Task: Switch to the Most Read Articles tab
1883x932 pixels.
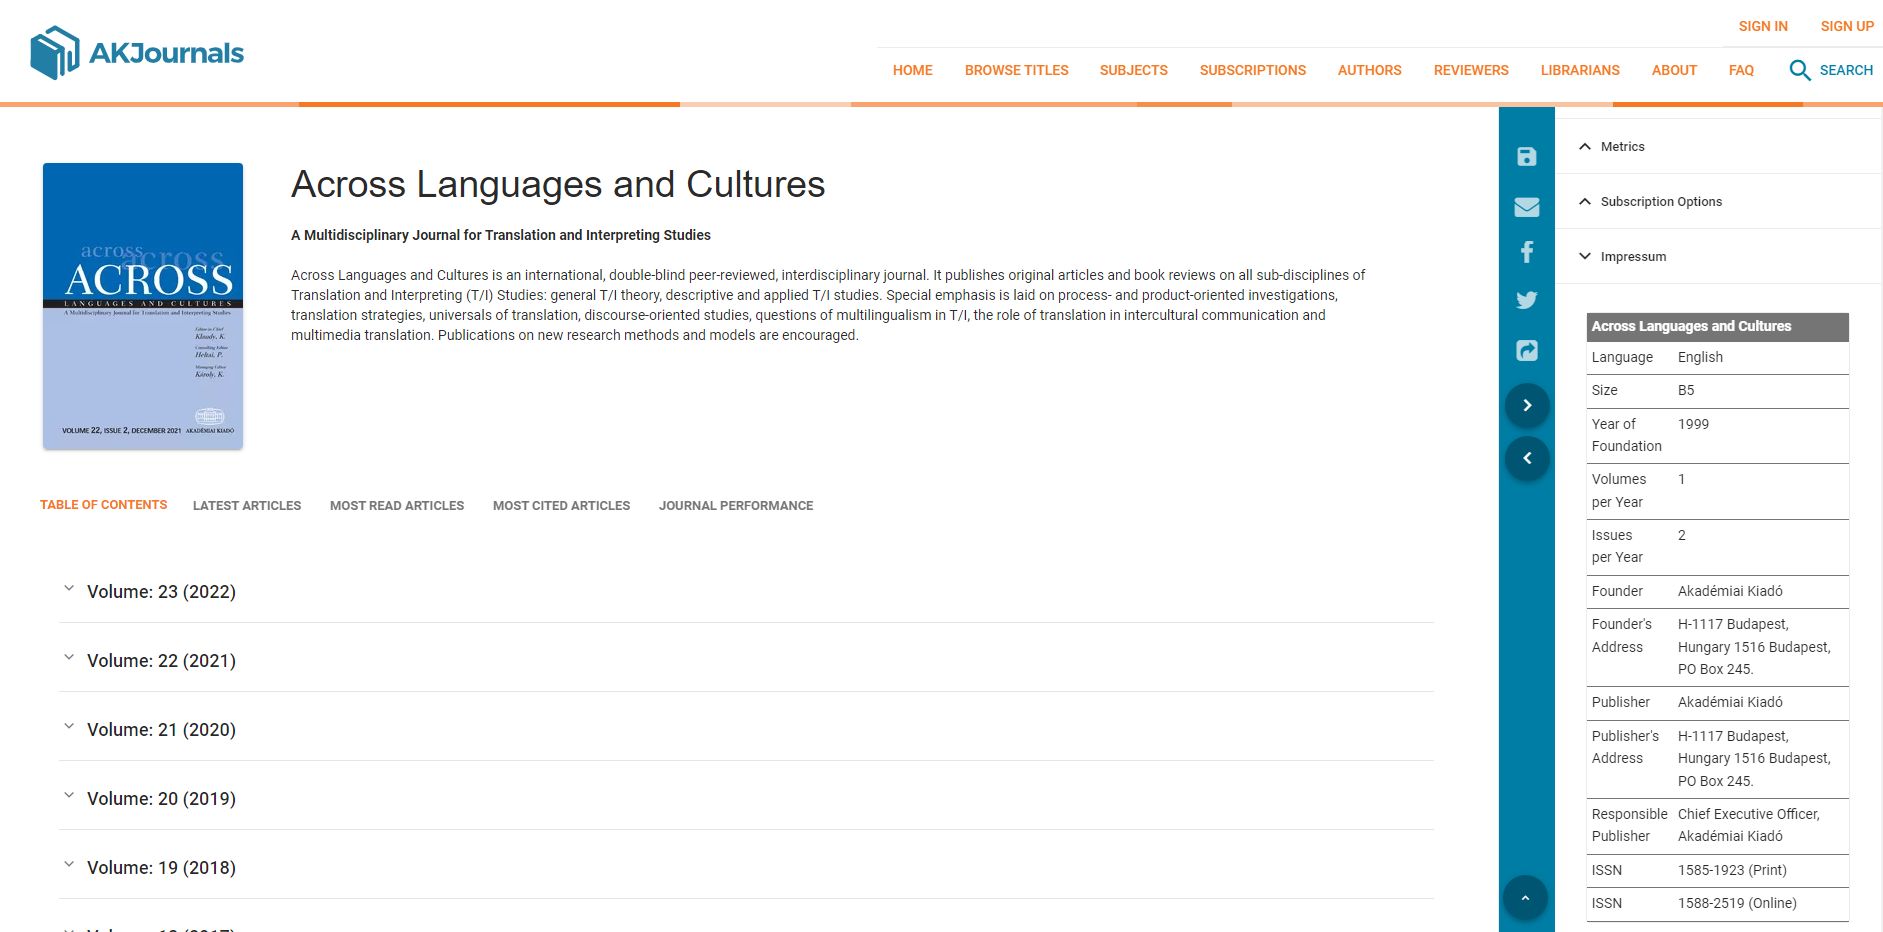Action: (397, 506)
